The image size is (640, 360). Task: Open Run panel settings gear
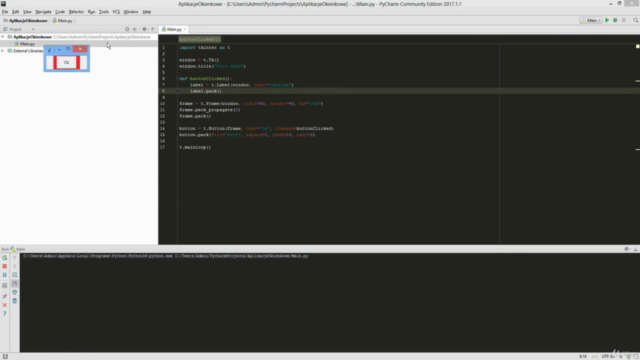pyautogui.click(x=627, y=249)
